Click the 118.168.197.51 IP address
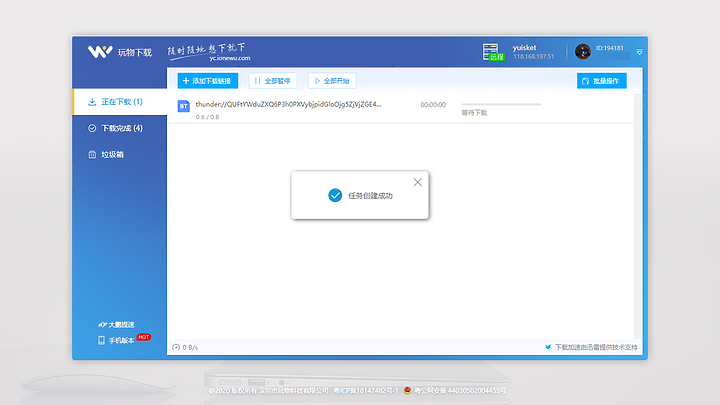 (x=534, y=56)
